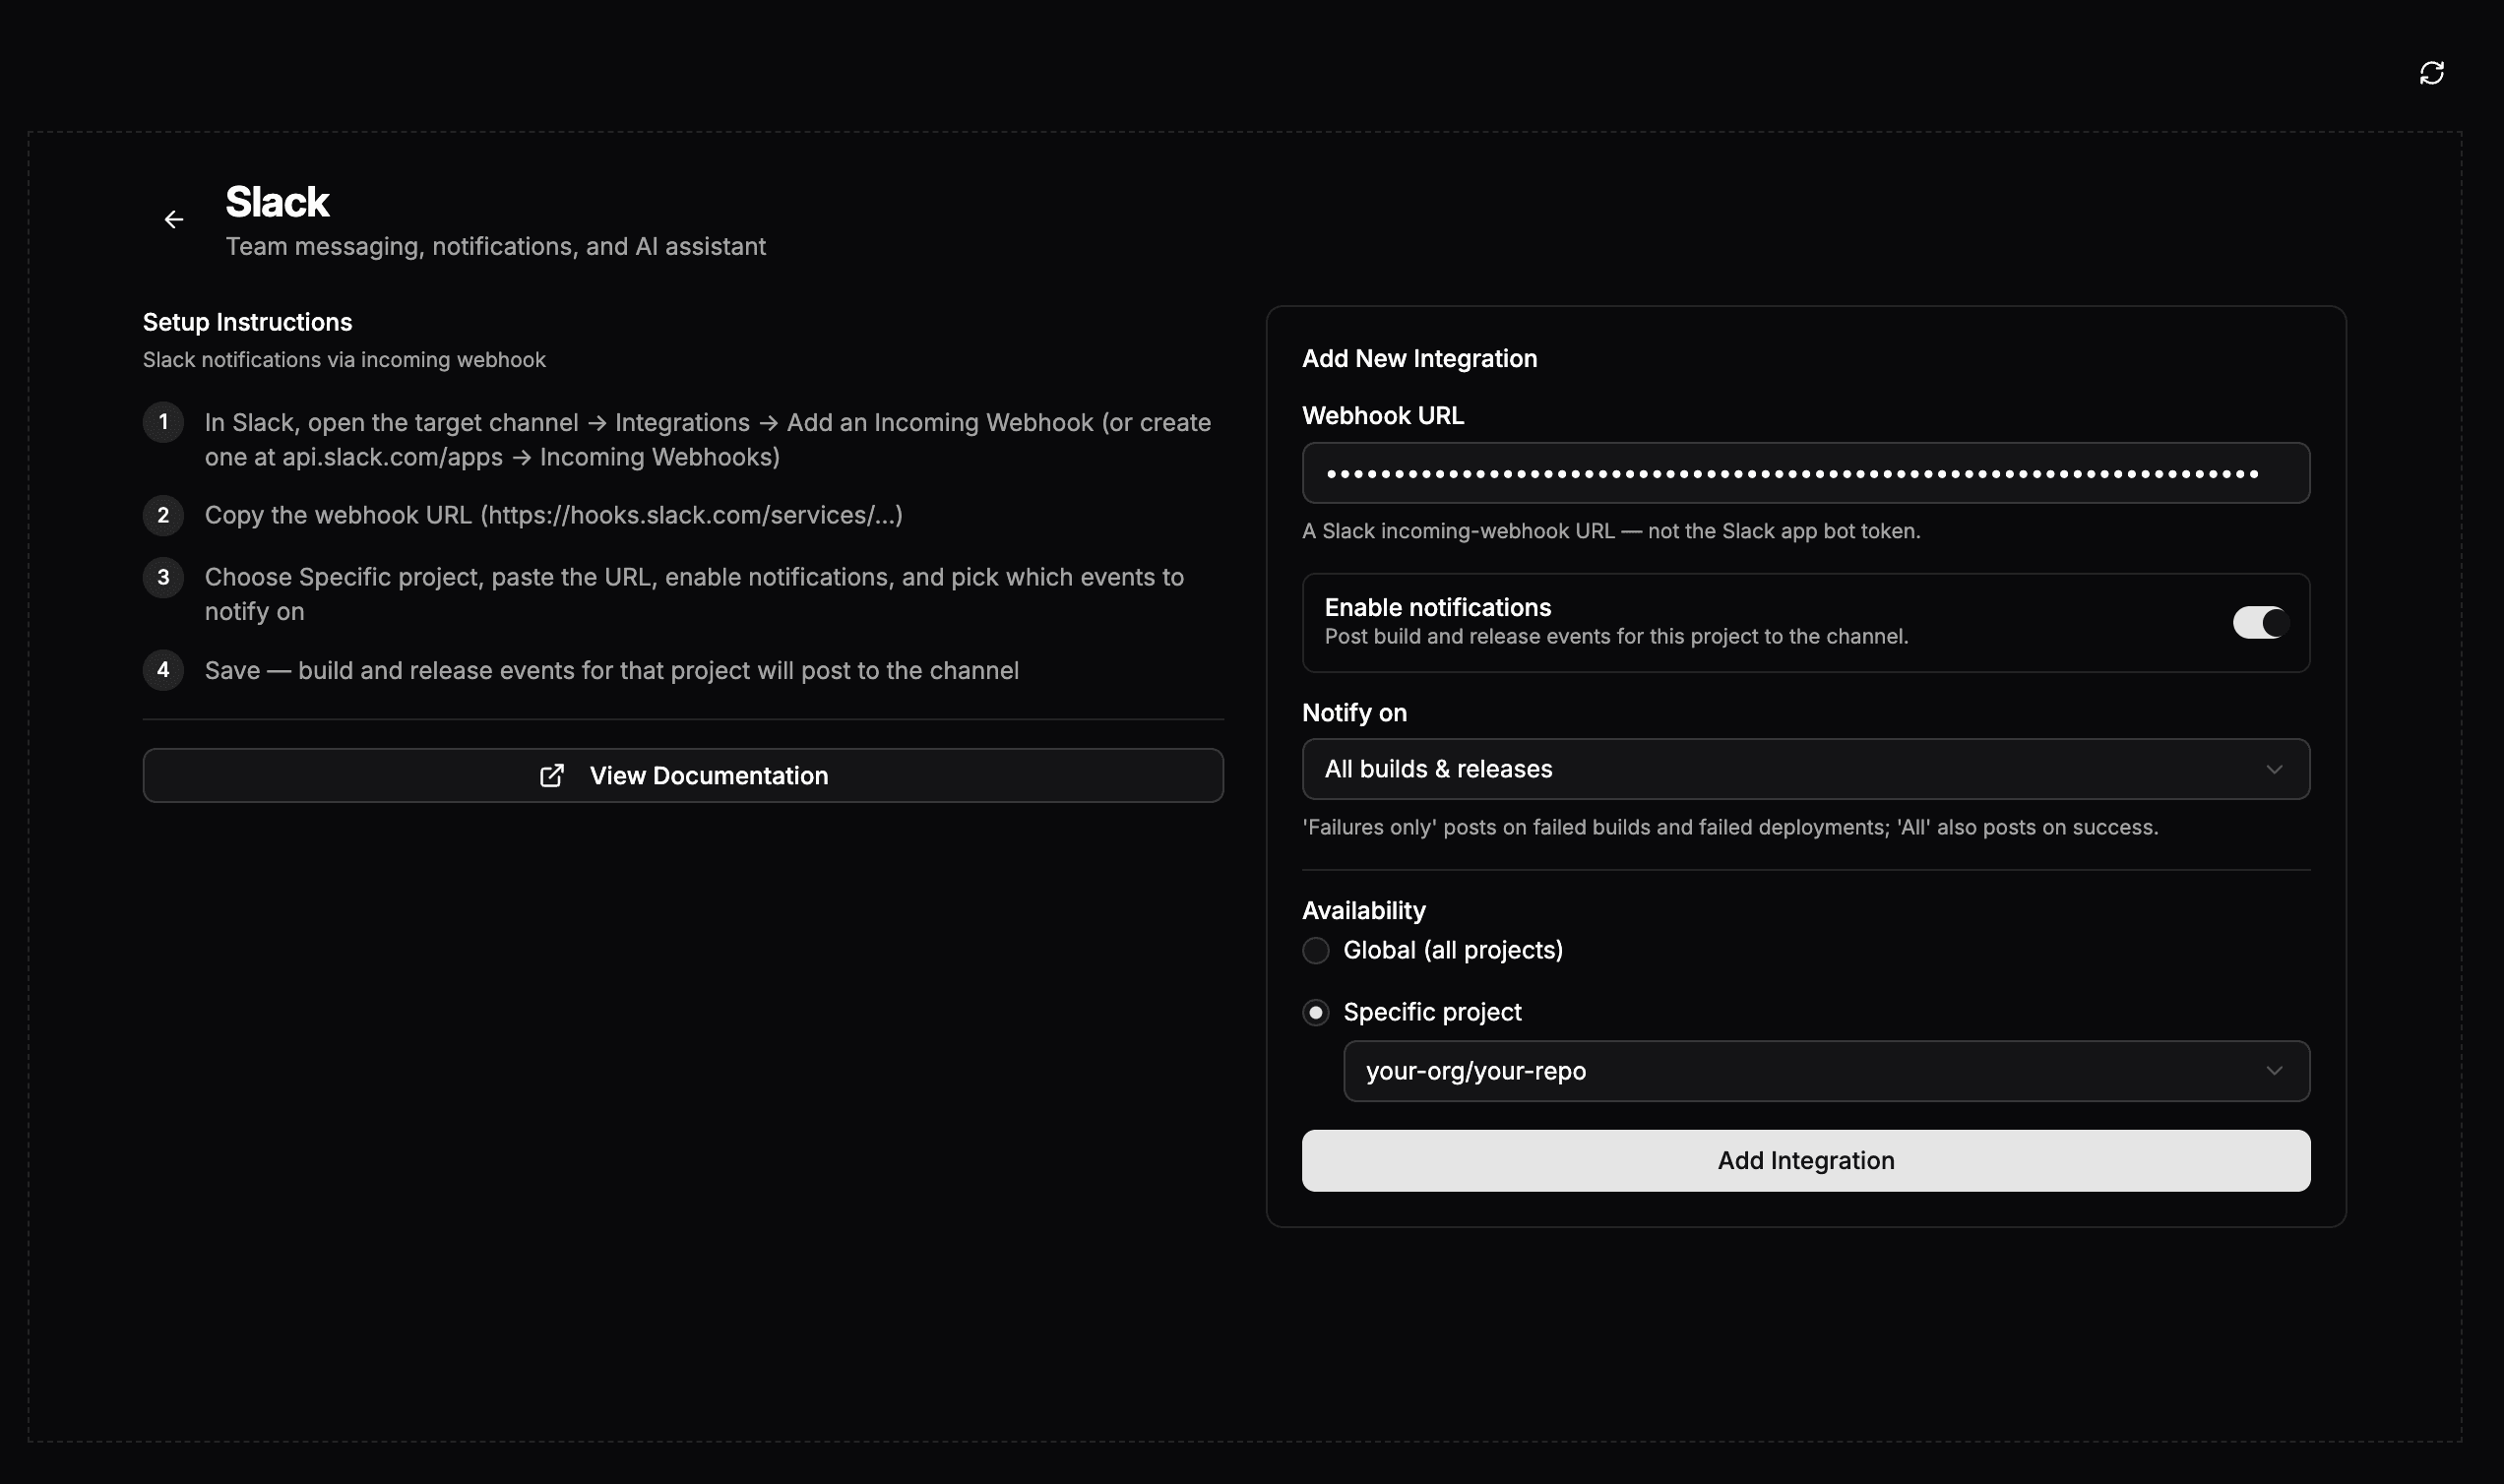
Task: Click step 3 text about Choose Specific project
Action: tap(694, 594)
